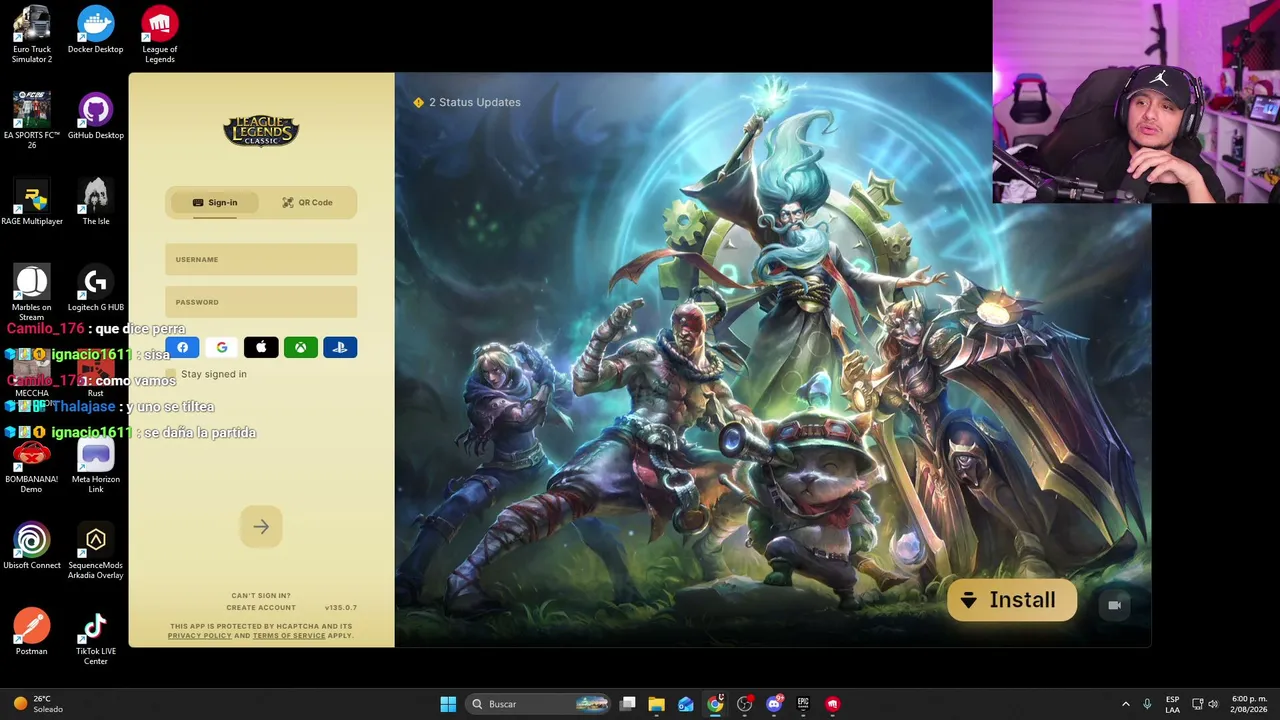Select The Isle desktop shortcut

click(x=96, y=203)
